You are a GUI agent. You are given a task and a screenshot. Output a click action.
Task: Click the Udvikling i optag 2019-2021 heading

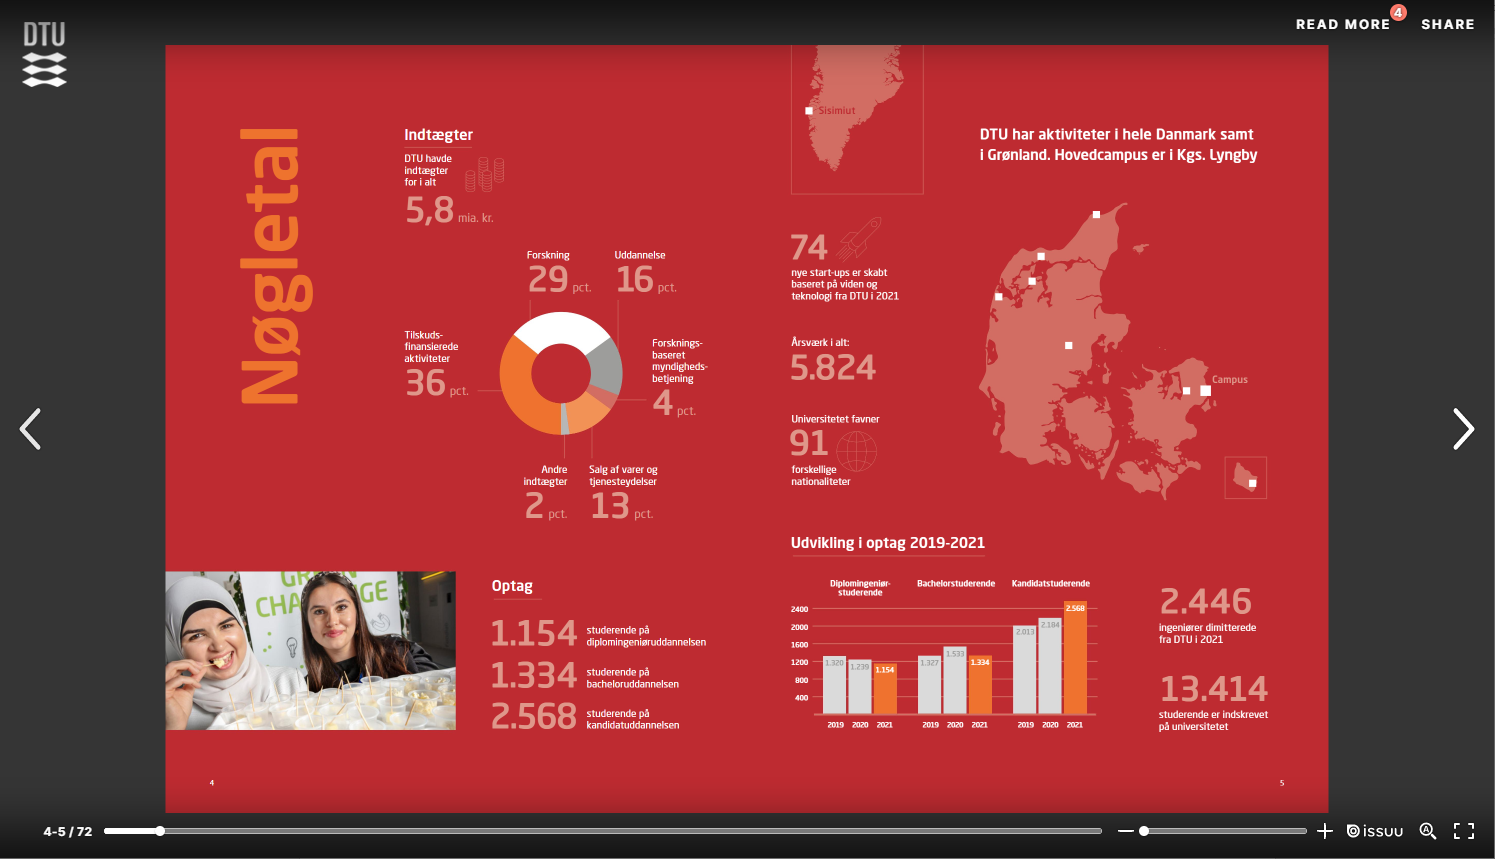click(888, 543)
